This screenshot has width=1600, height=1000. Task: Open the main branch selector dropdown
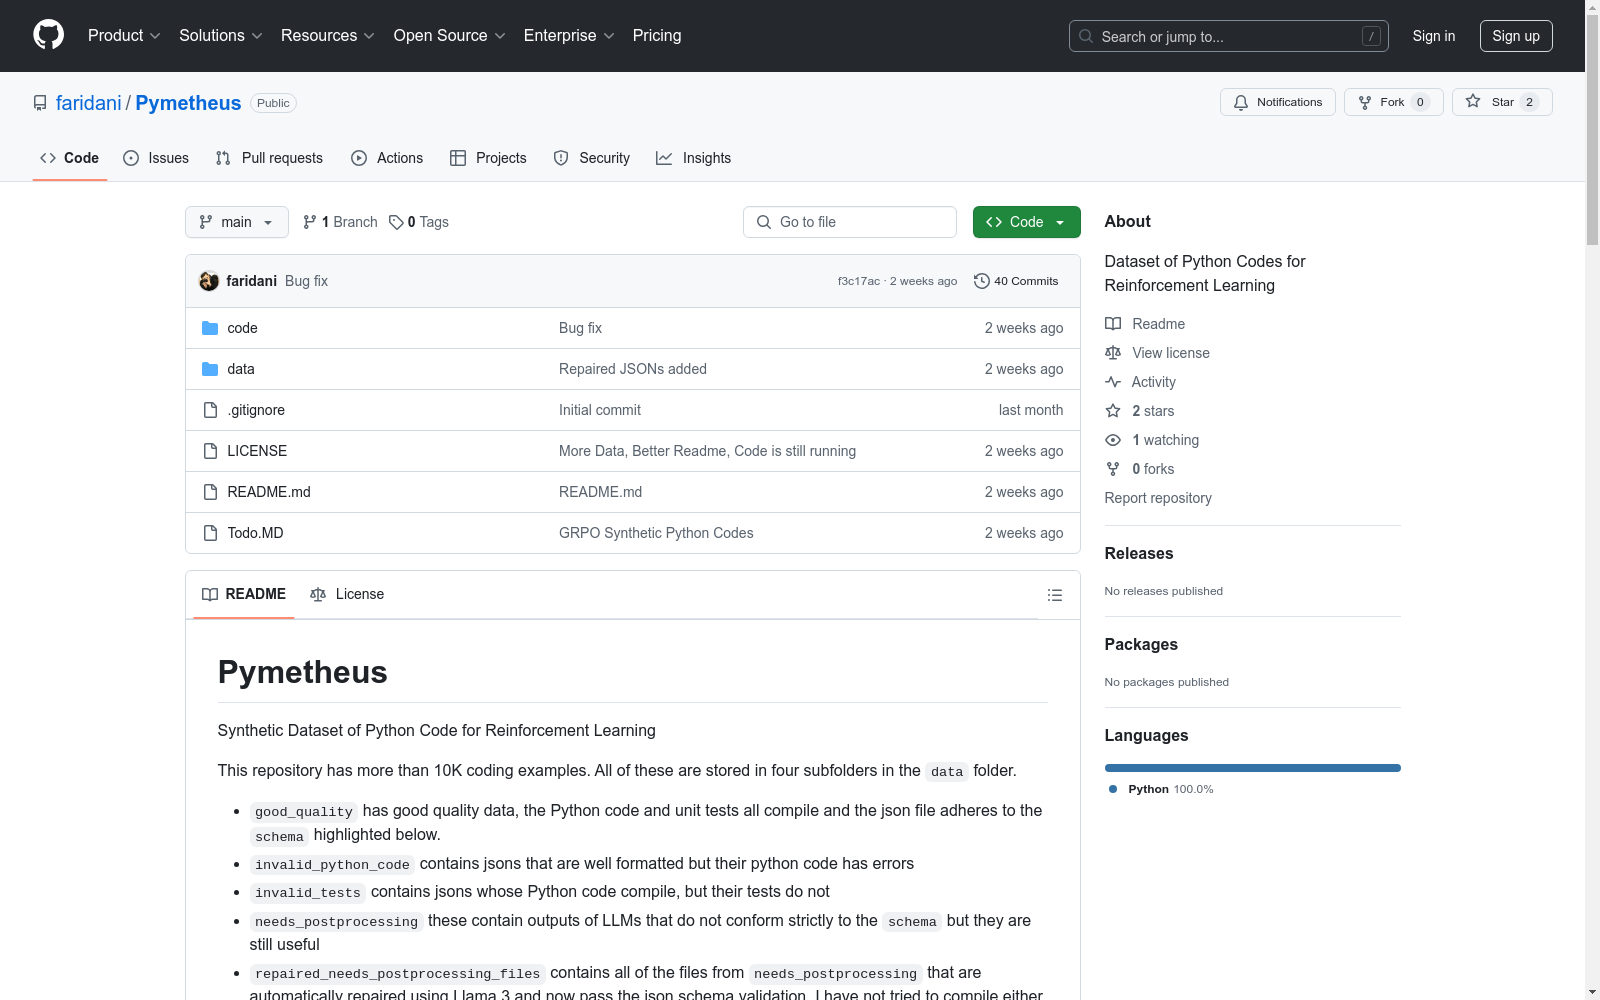click(x=237, y=222)
